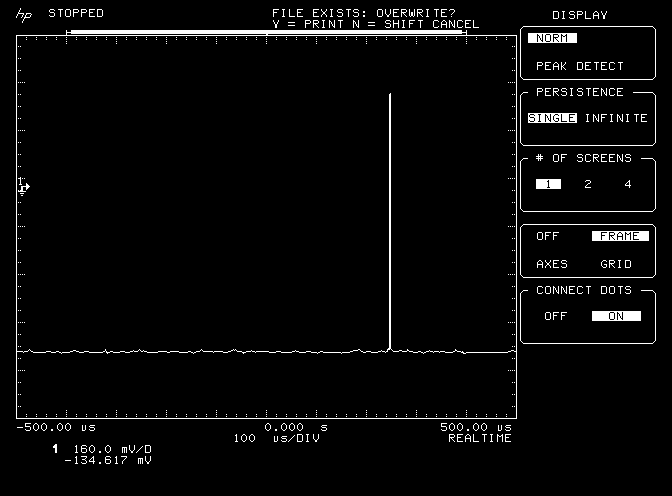Choose 1 for number of screens
Viewport: 672px width, 496px height.
(x=547, y=184)
